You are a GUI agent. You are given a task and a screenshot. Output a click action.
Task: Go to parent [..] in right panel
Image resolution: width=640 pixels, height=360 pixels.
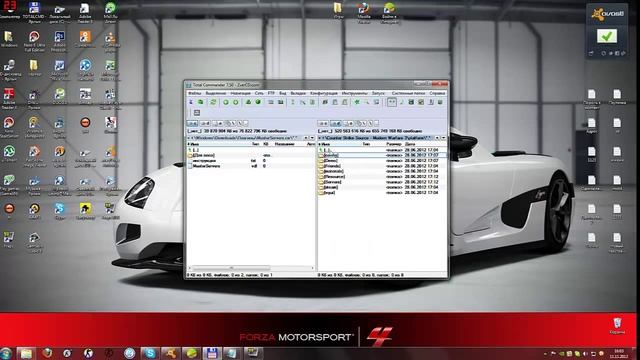click(326, 150)
